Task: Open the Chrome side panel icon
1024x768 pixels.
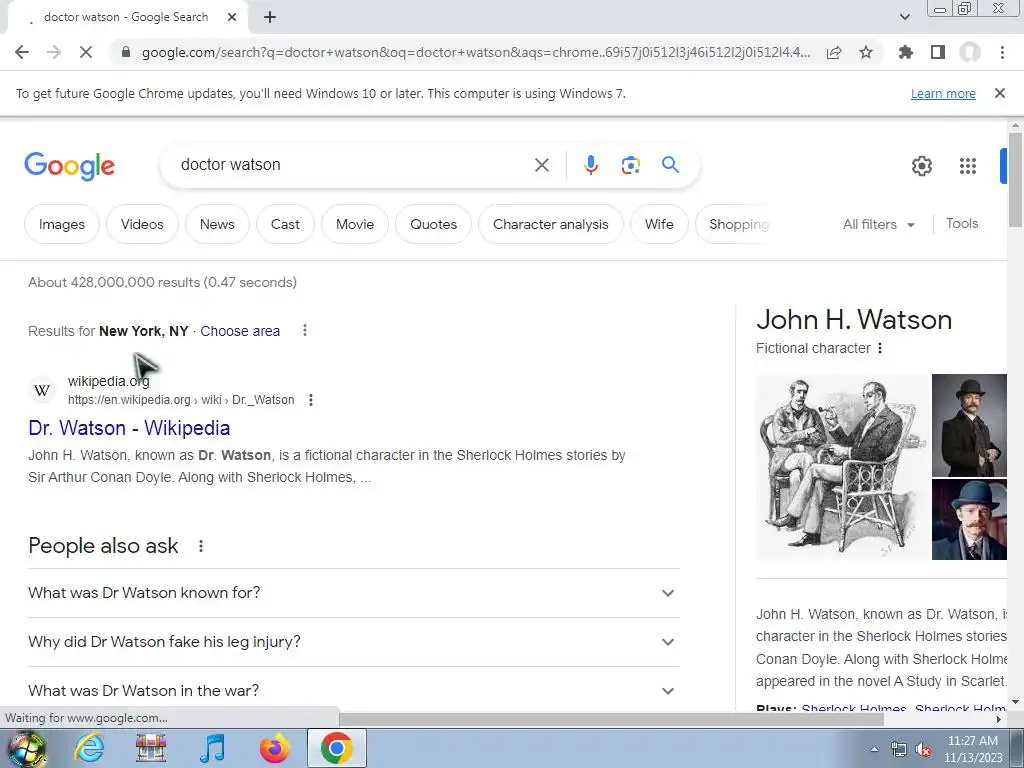Action: pyautogui.click(x=938, y=52)
